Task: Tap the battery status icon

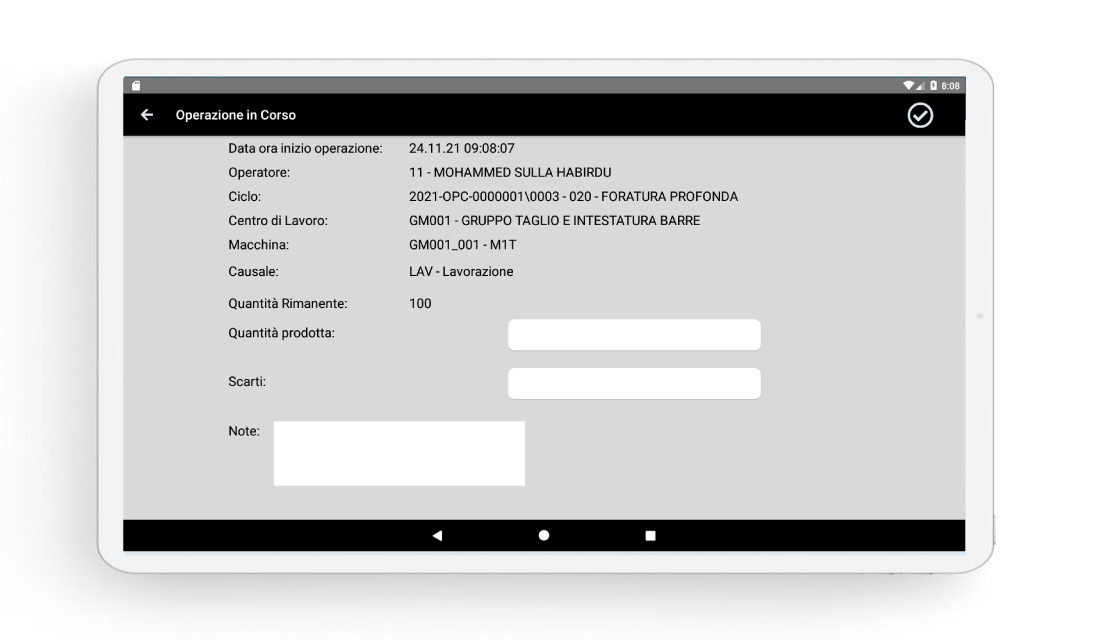Action: pos(931,86)
